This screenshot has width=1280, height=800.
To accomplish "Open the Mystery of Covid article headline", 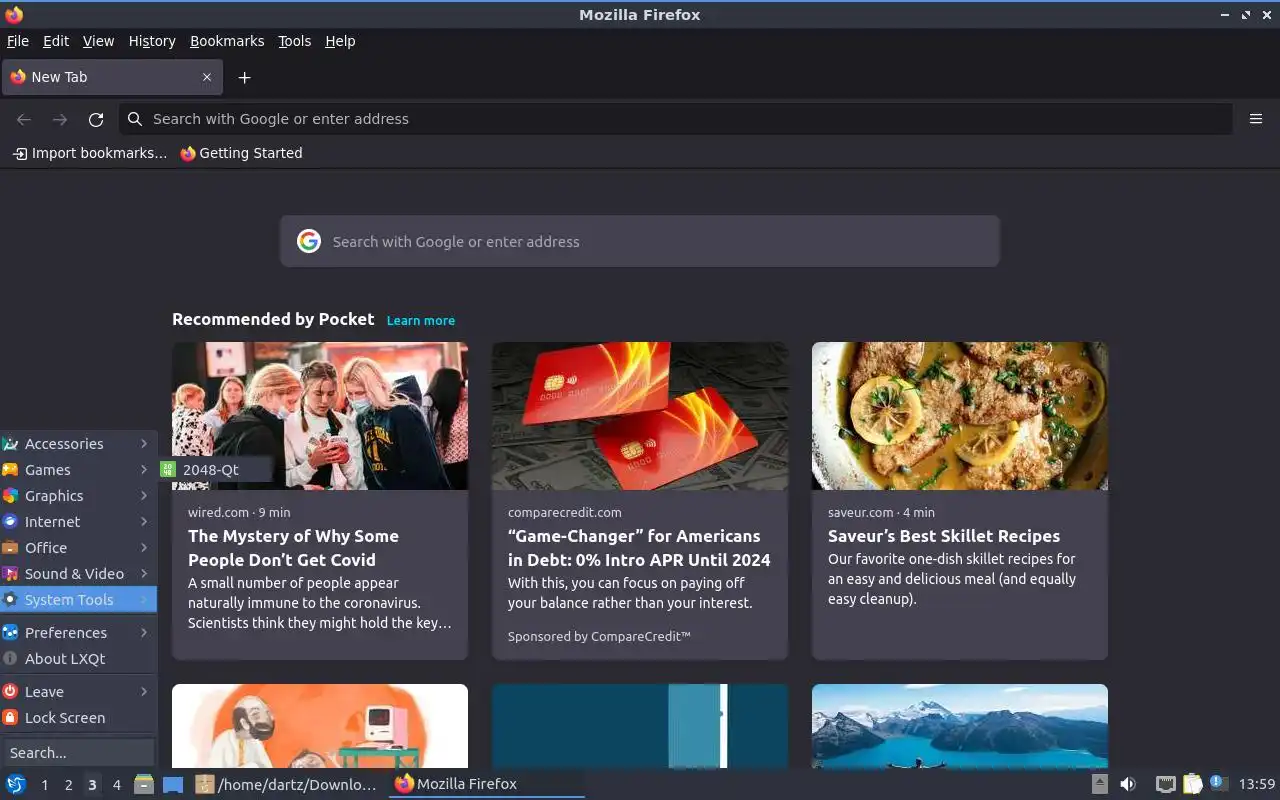I will tap(293, 548).
